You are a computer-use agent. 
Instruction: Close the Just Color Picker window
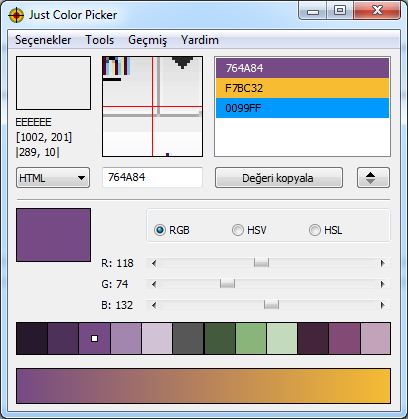click(x=377, y=11)
